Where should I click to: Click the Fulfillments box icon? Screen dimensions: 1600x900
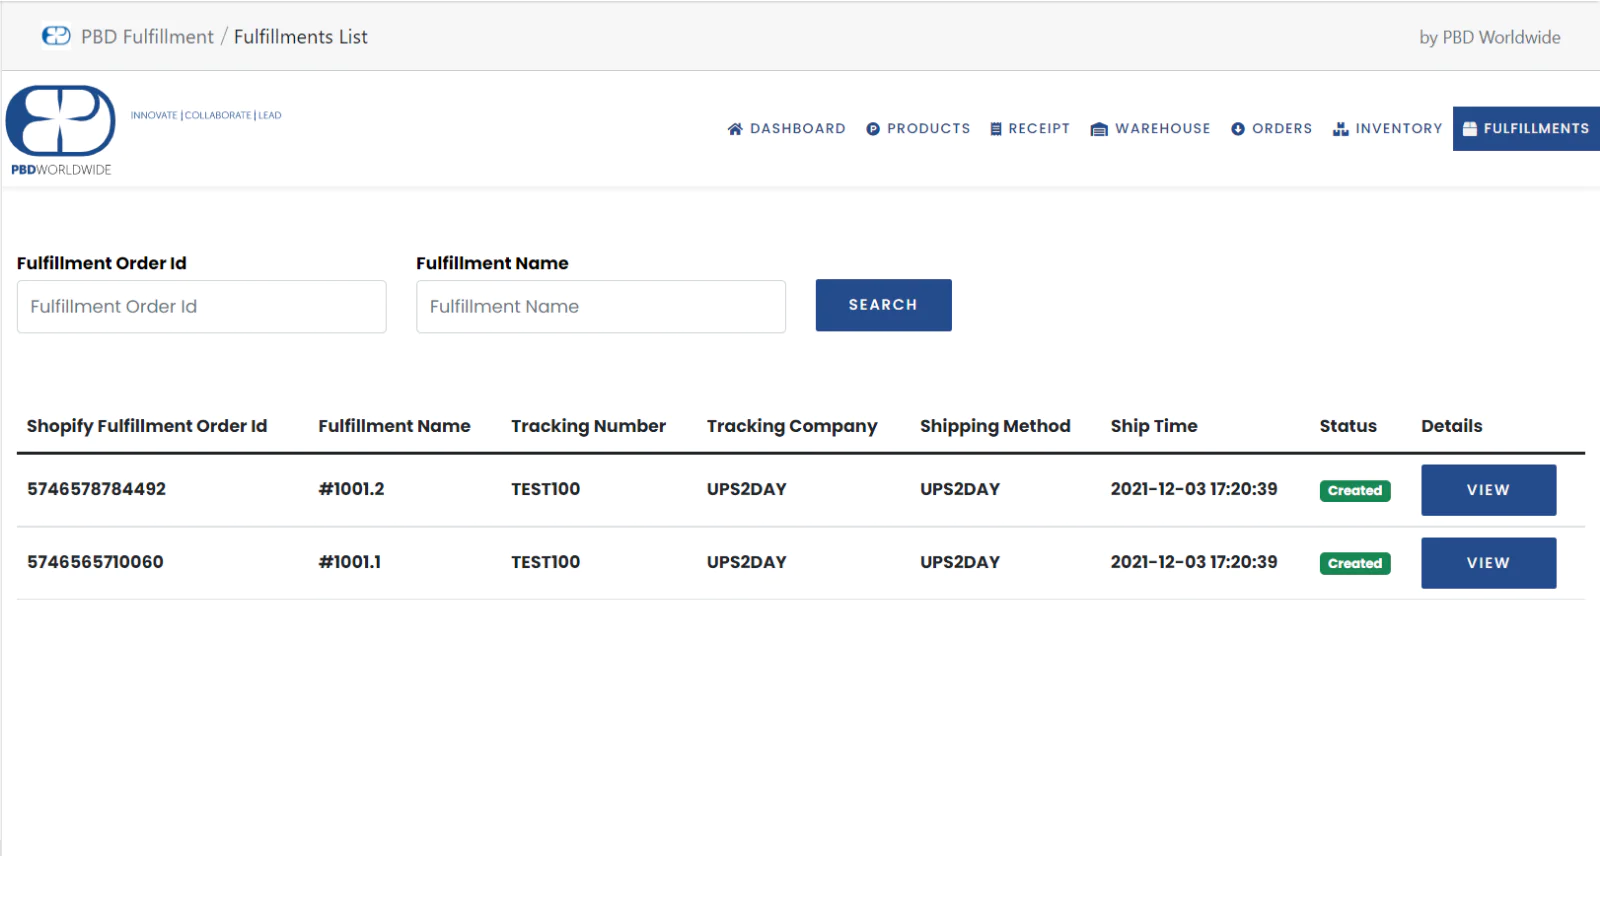(x=1470, y=129)
